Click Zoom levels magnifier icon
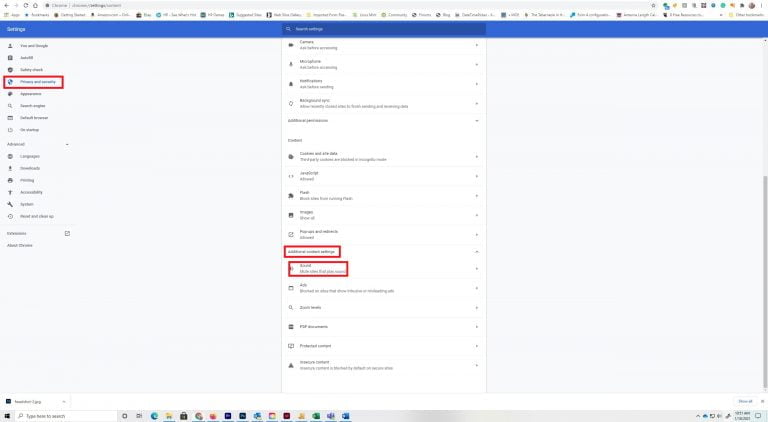Image resolution: width=768 pixels, height=422 pixels. [291, 307]
